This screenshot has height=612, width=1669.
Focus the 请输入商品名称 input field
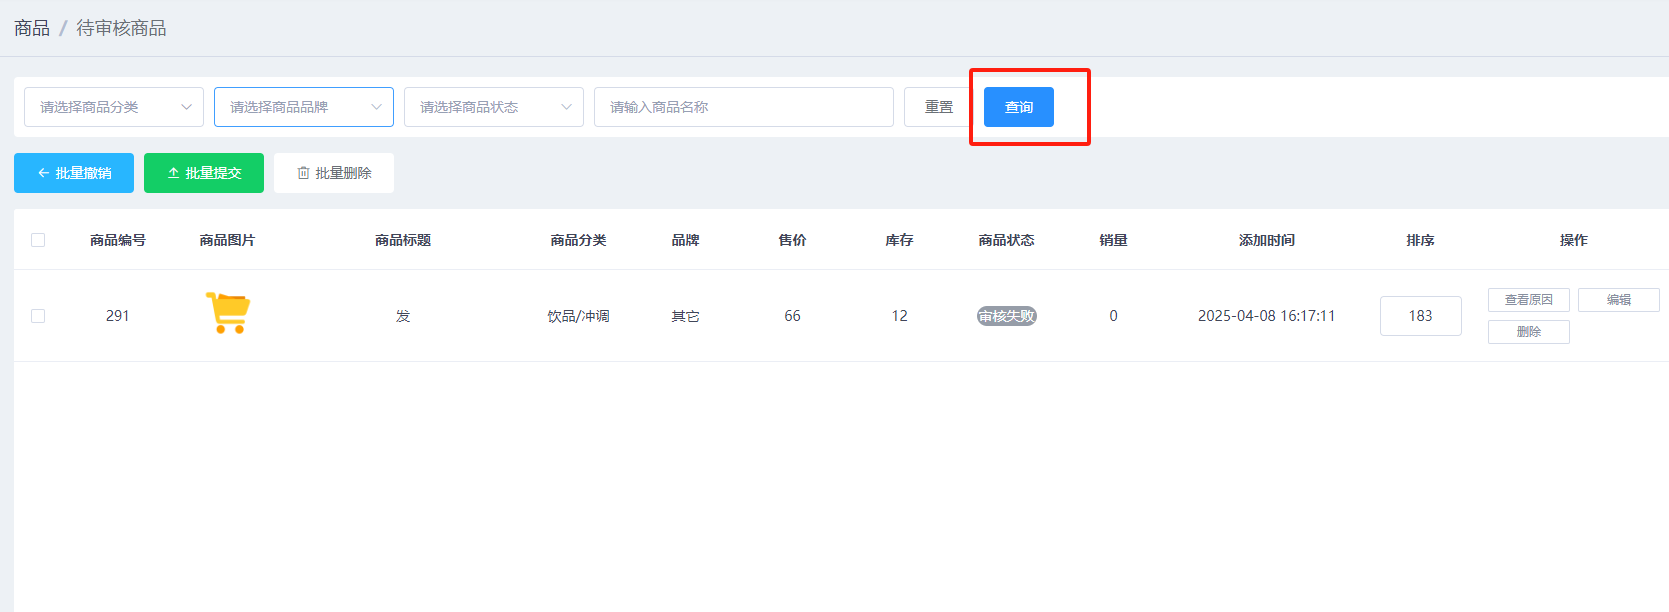point(743,107)
